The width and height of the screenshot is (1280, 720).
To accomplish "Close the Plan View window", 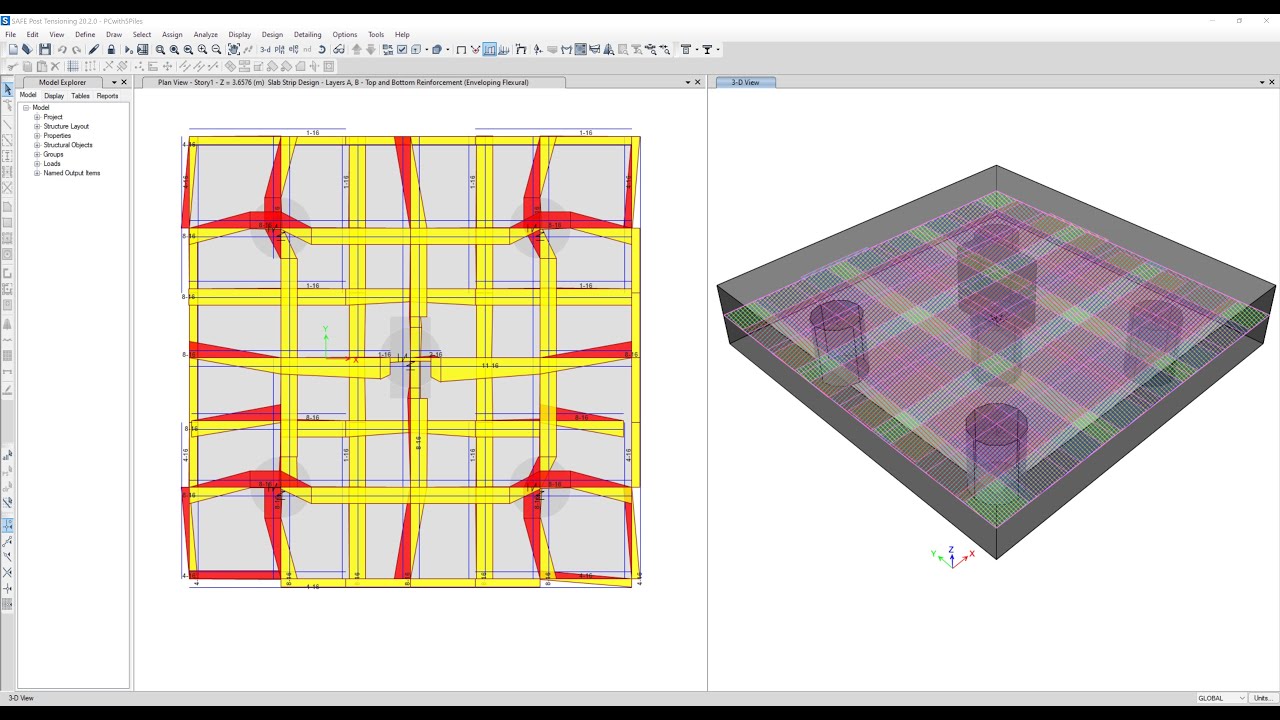I will (697, 82).
